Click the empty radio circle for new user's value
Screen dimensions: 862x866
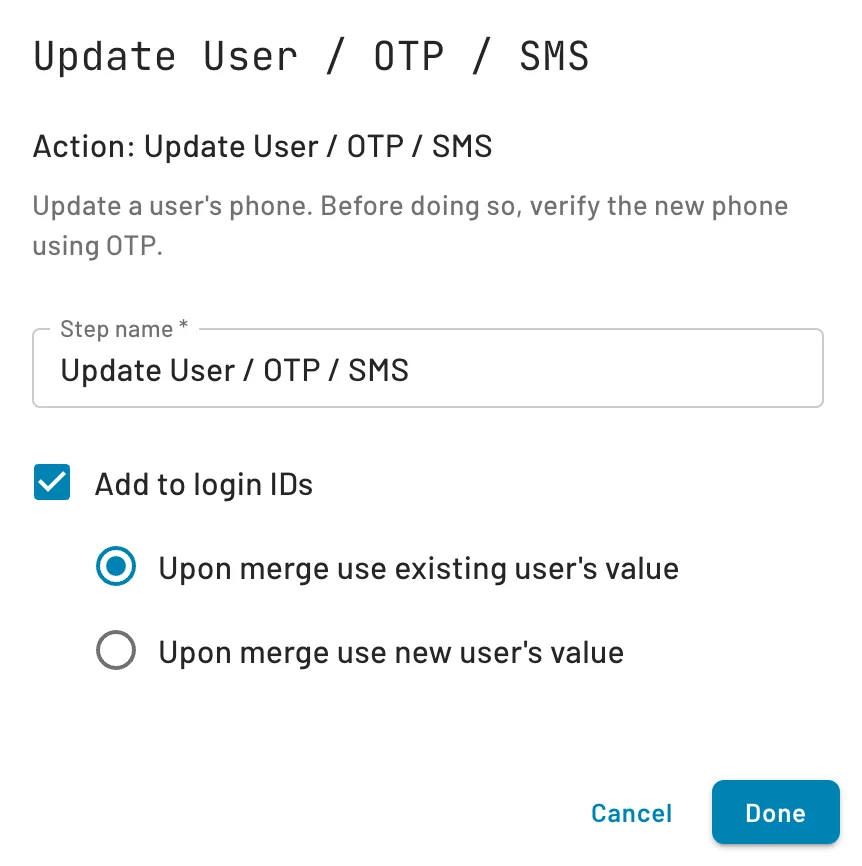pyautogui.click(x=116, y=652)
